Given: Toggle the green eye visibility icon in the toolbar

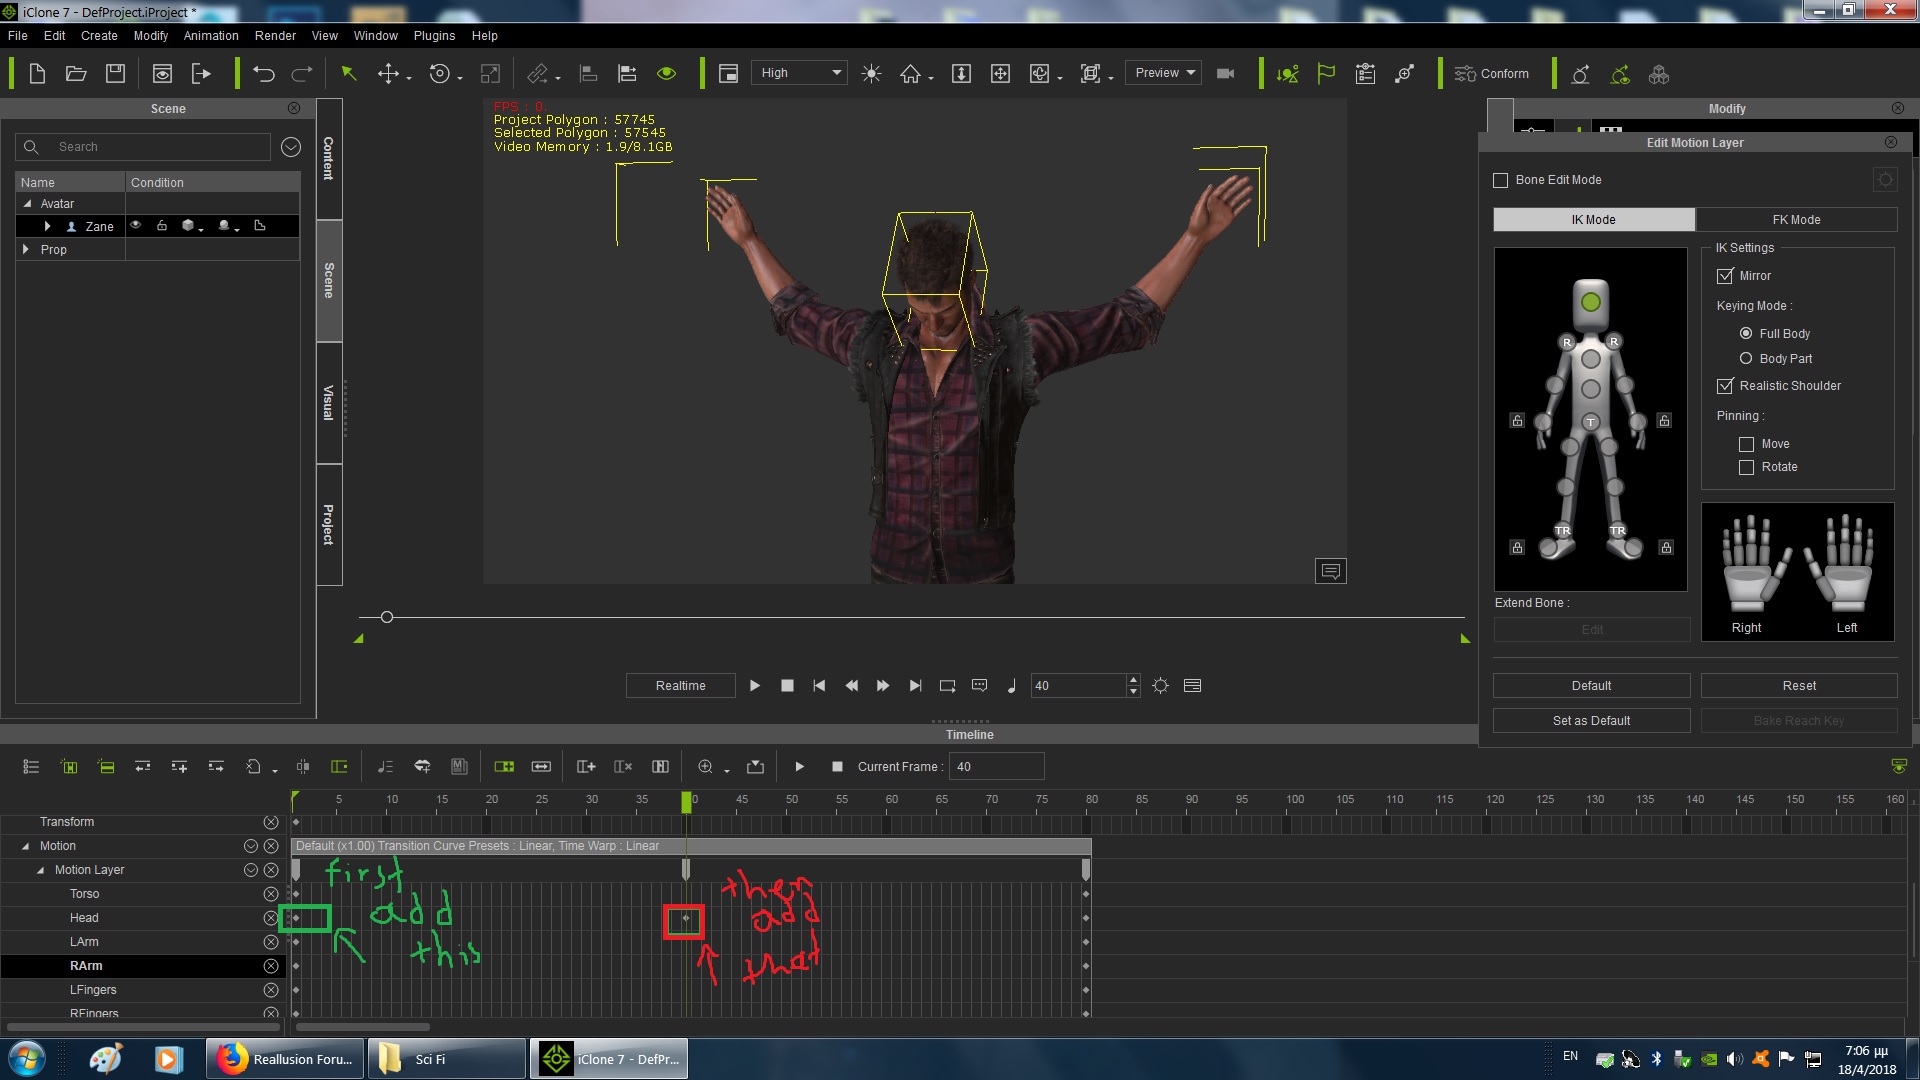Looking at the screenshot, I should click(666, 73).
